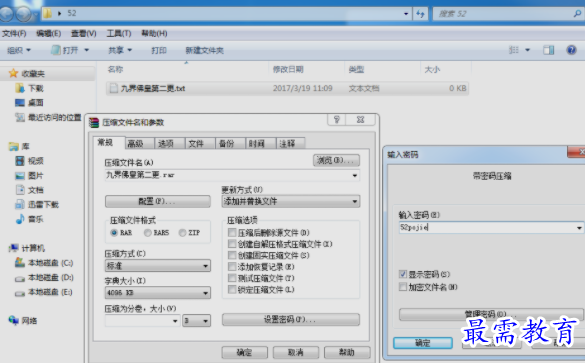Click help button in archive dialog title

337,120
